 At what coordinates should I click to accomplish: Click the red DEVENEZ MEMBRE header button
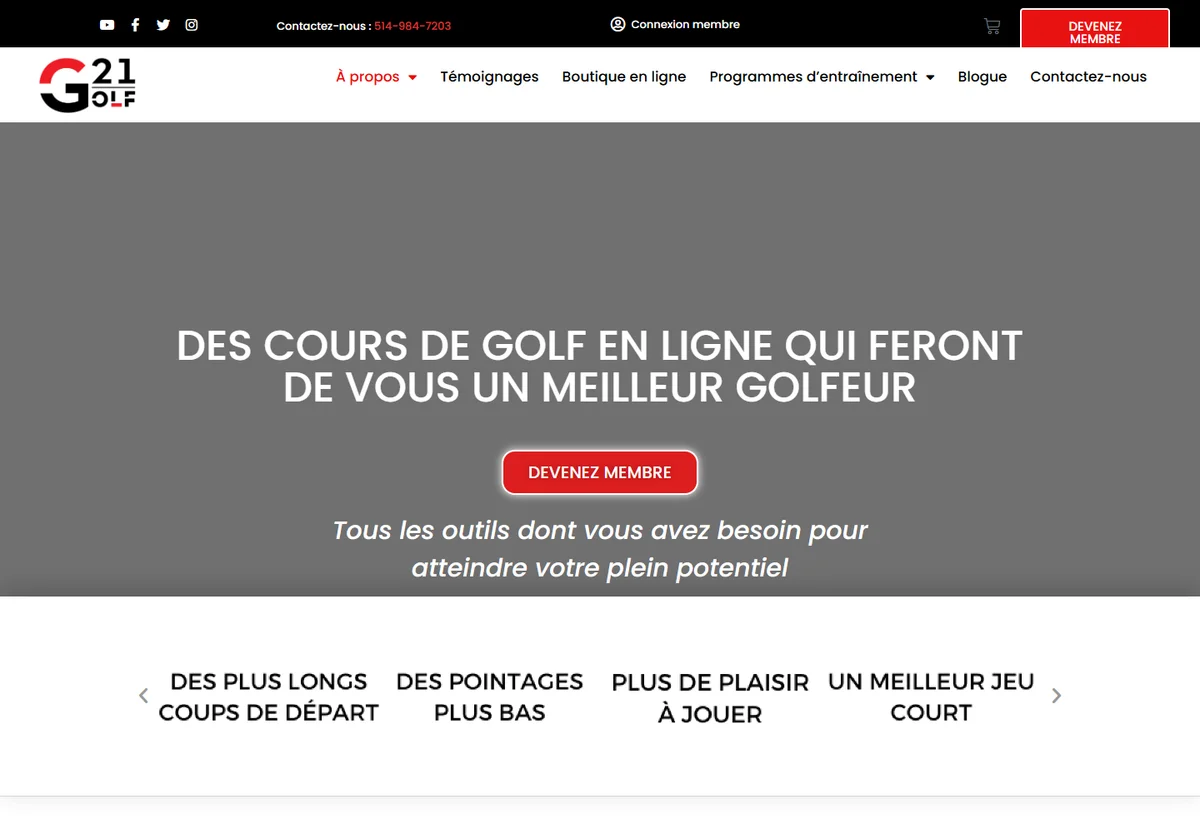coord(1095,29)
